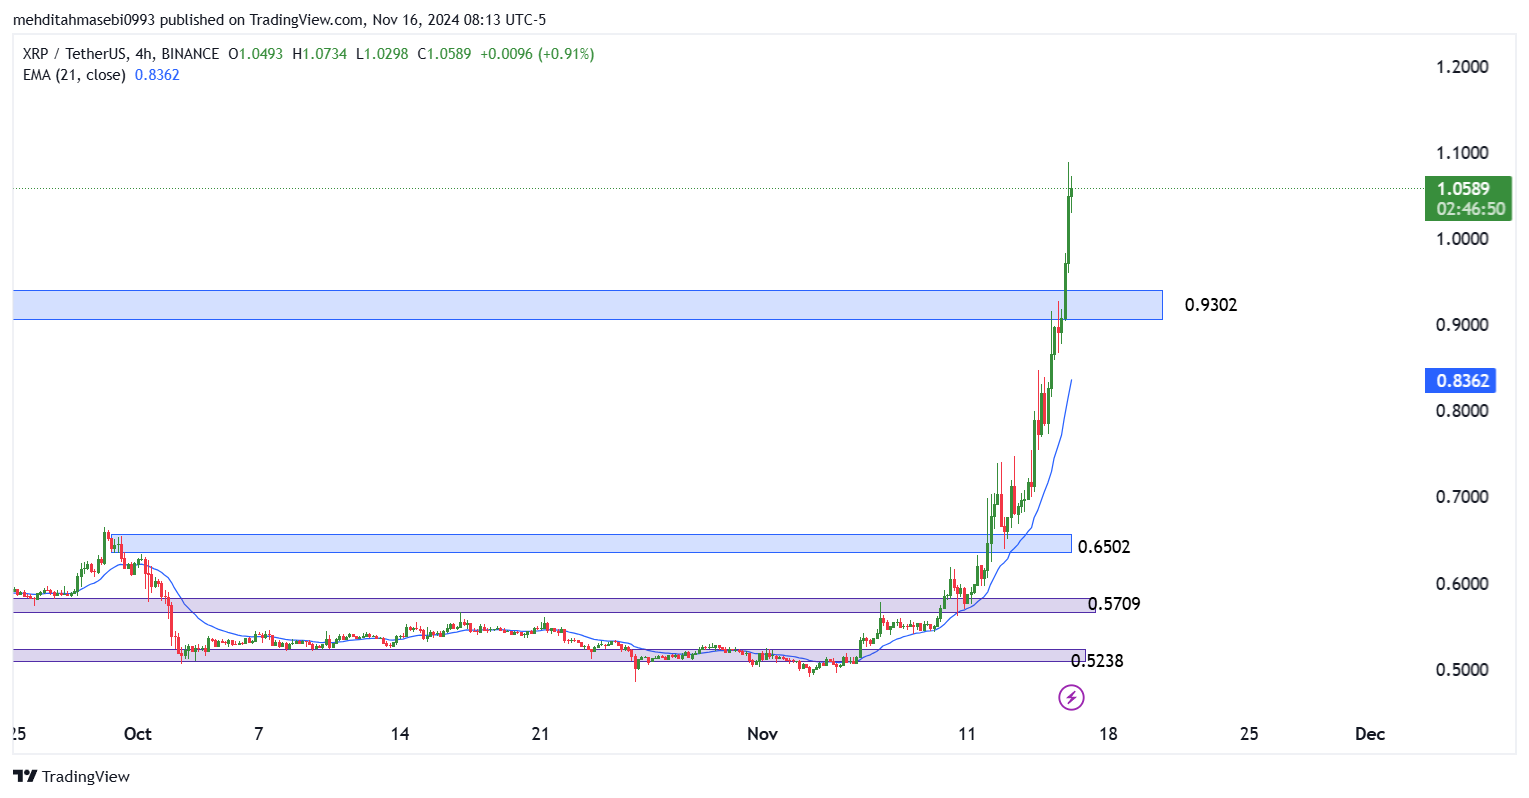The height and width of the screenshot is (798, 1529).
Task: Click the TradingView logo at bottom left
Action: tap(71, 776)
